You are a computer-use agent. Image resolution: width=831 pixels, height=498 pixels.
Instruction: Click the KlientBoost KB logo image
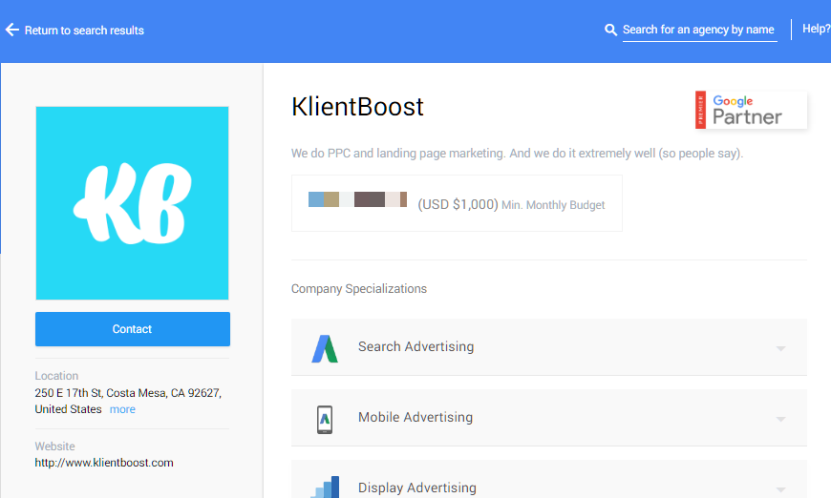point(132,203)
